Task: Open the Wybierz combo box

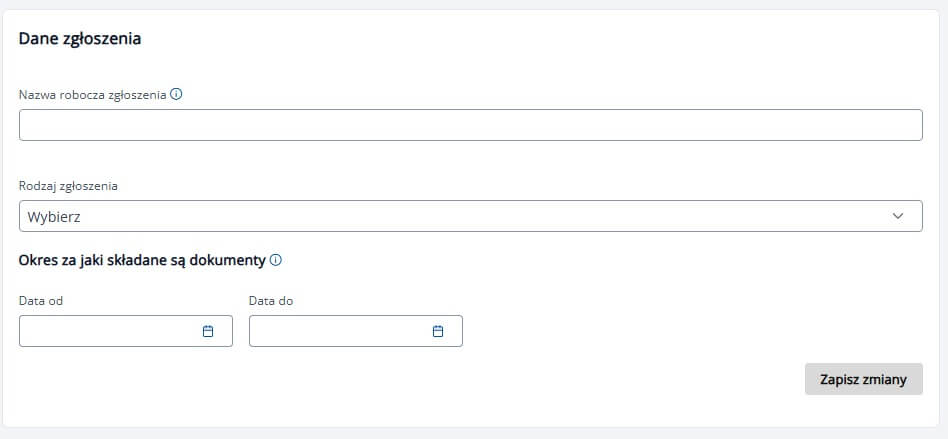Action: tap(470, 216)
